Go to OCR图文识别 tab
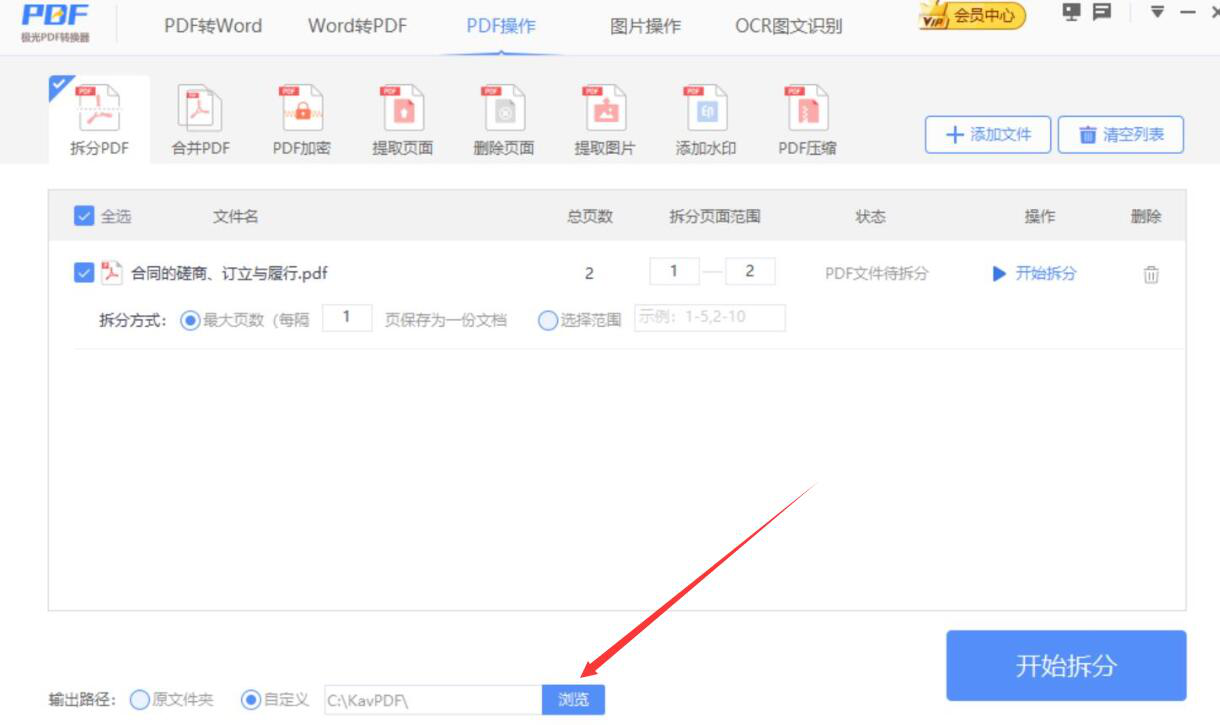1220x725 pixels. [789, 26]
